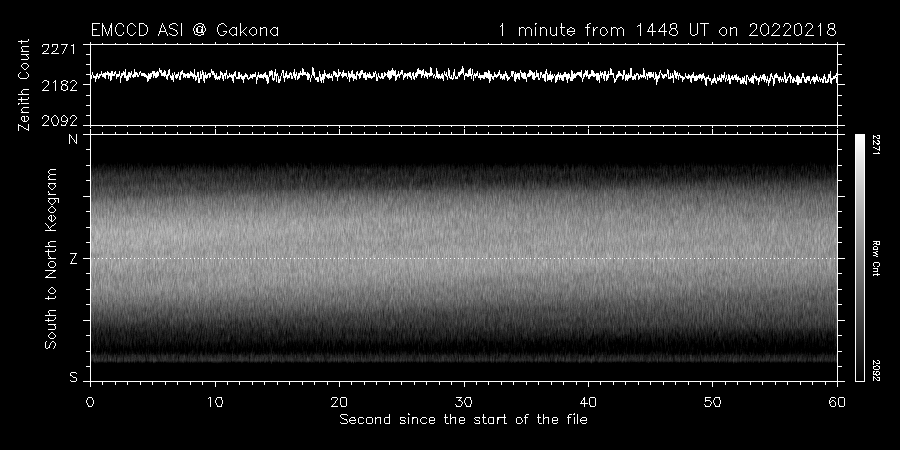Select the 2271 tick on Zenith Count axis

point(62,48)
